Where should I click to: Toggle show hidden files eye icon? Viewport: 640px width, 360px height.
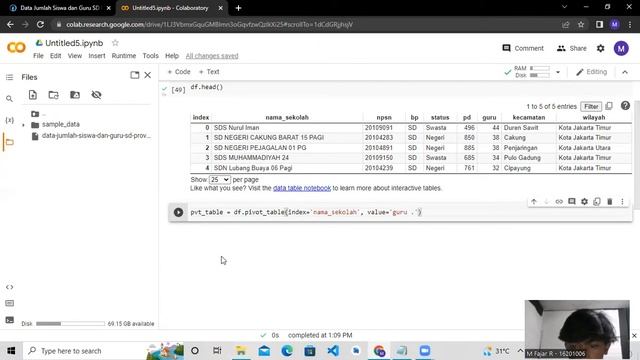(x=96, y=95)
